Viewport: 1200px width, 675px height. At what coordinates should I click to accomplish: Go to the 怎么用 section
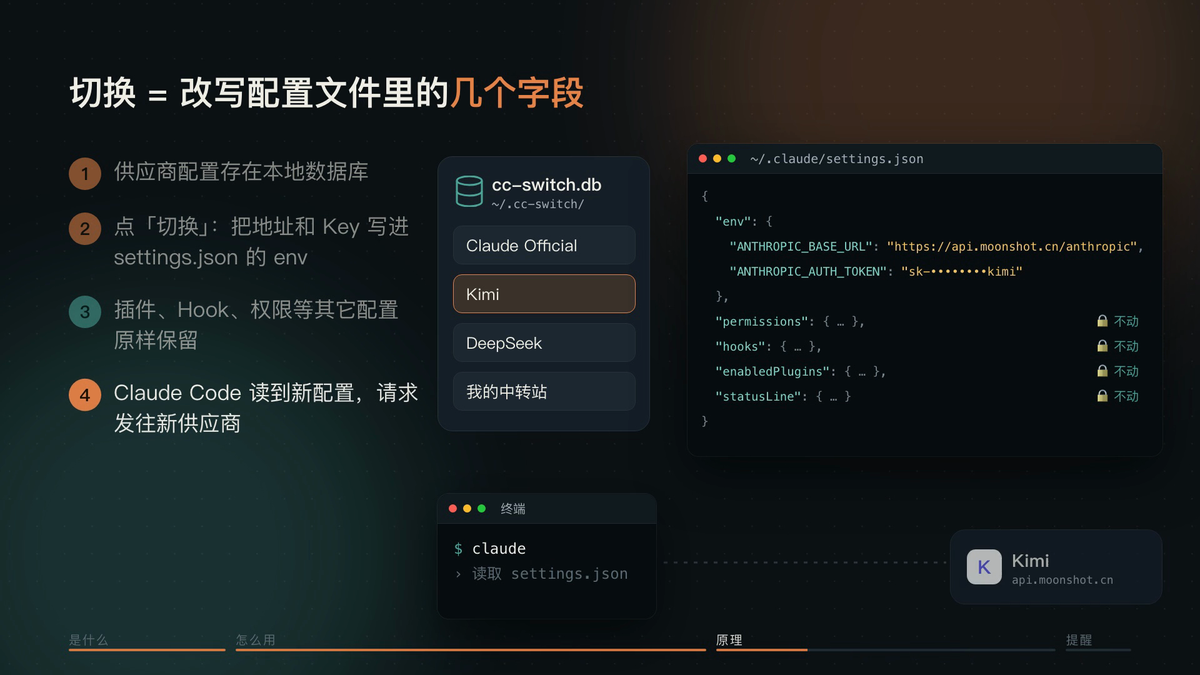(x=255, y=640)
